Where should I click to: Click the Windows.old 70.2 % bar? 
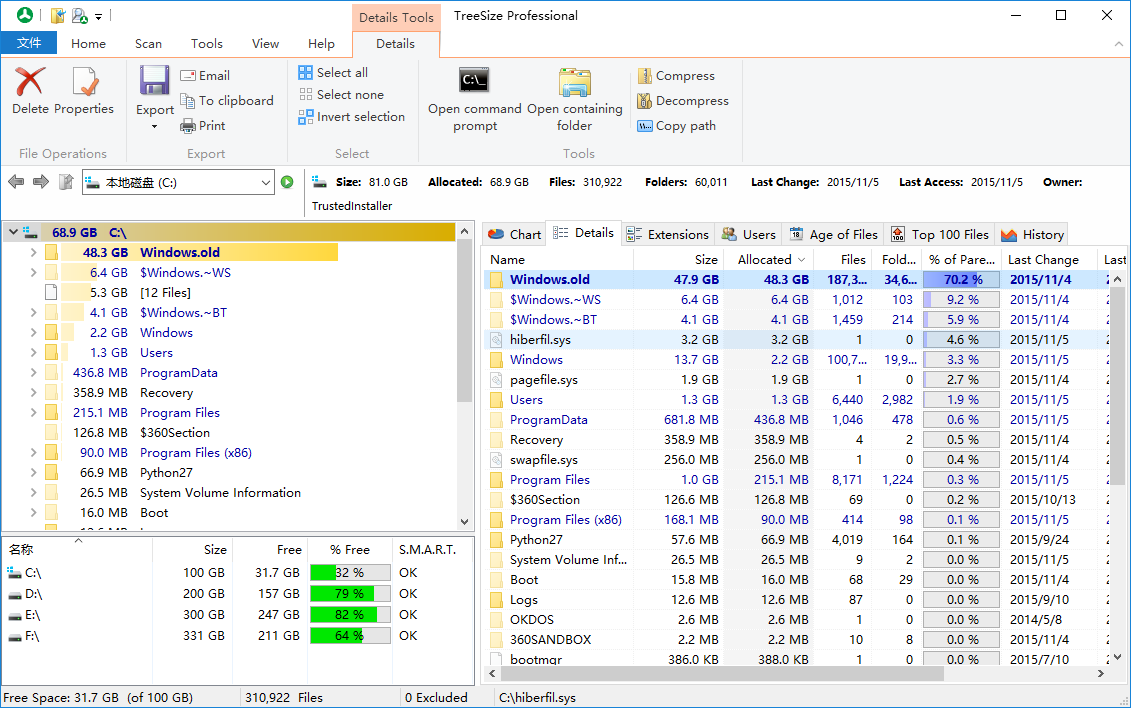(961, 279)
